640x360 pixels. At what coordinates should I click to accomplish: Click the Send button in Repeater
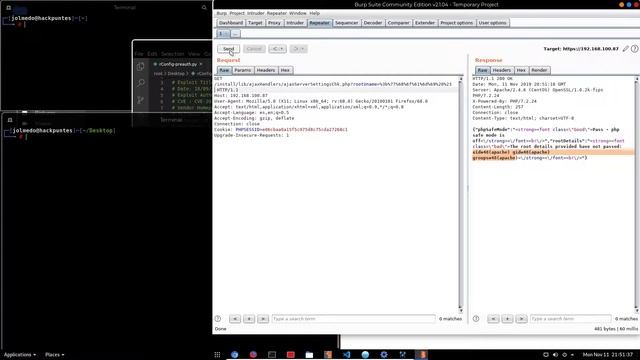point(228,49)
